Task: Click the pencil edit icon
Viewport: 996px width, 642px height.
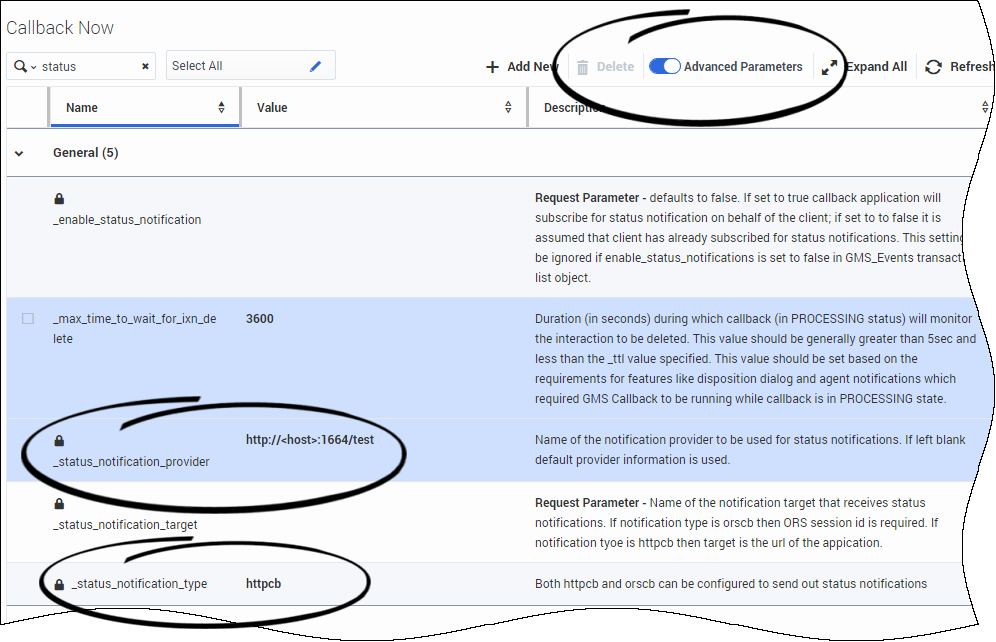Action: (316, 66)
